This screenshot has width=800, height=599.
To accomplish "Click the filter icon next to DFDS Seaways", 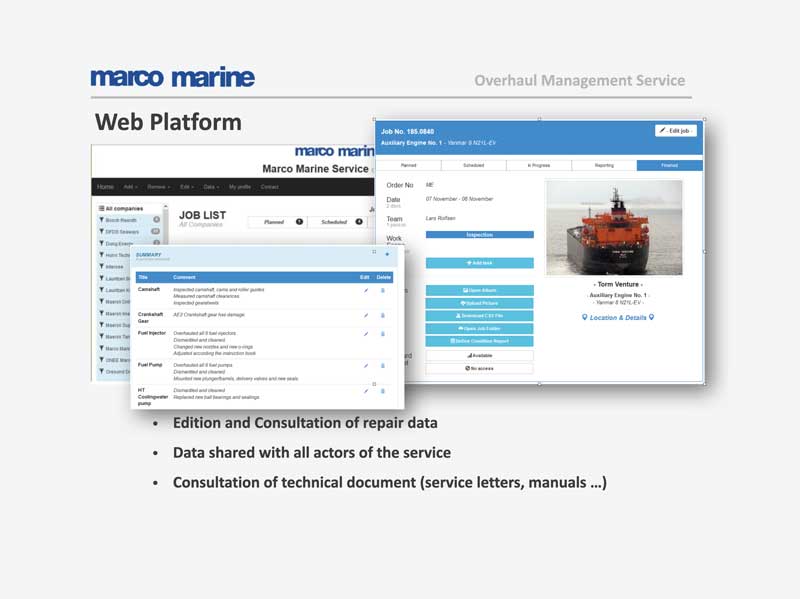I will click(102, 231).
